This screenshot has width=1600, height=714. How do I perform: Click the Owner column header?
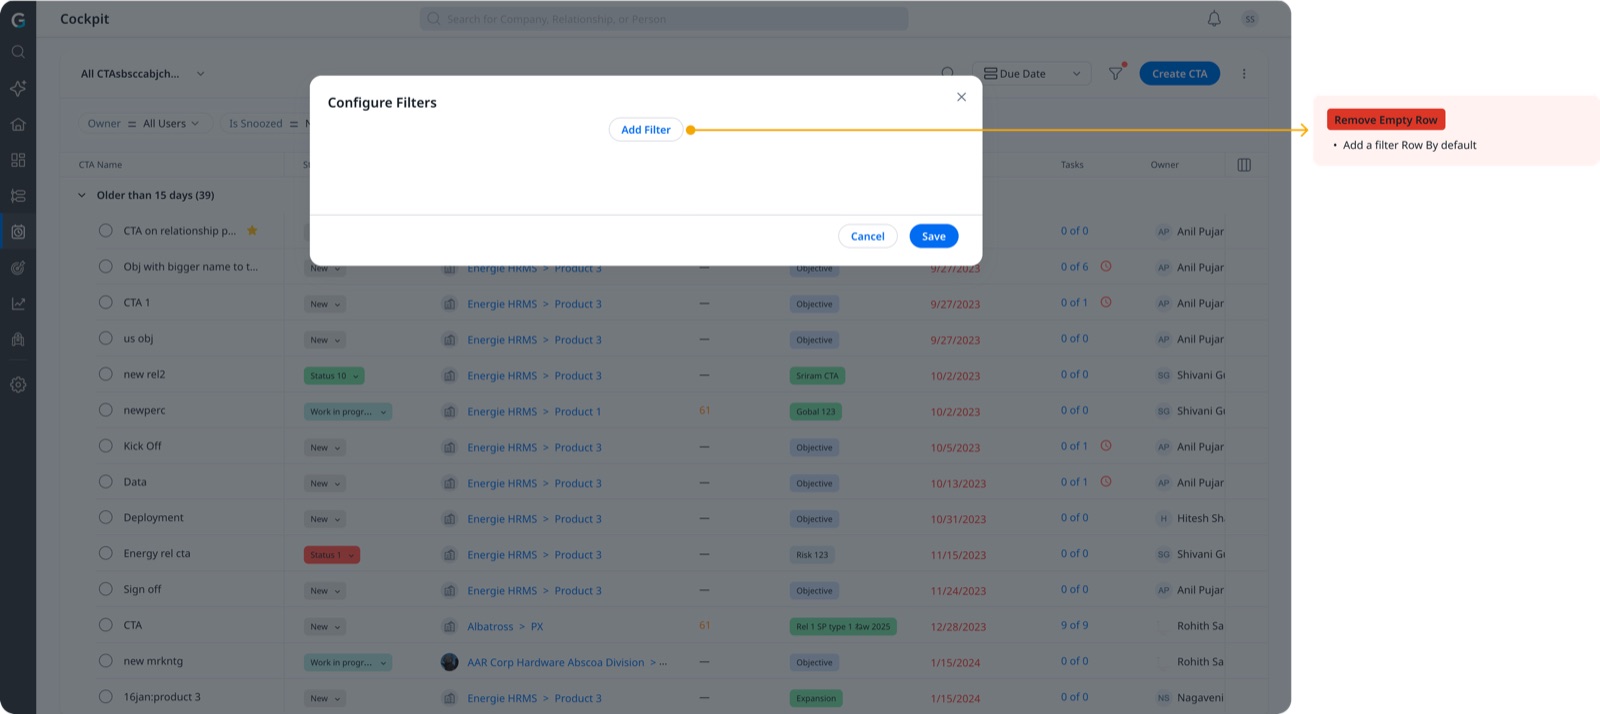coord(1164,165)
